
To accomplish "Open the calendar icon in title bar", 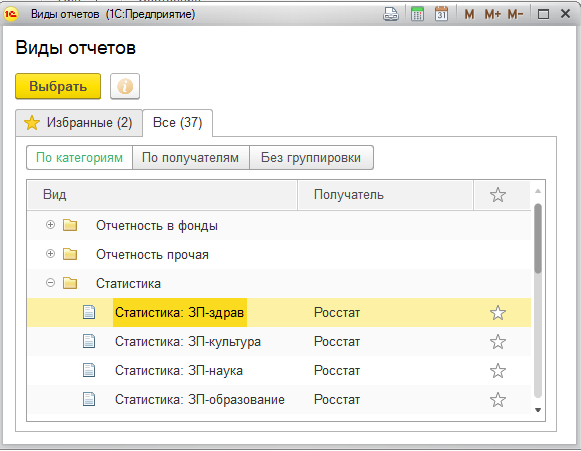I will [x=441, y=14].
